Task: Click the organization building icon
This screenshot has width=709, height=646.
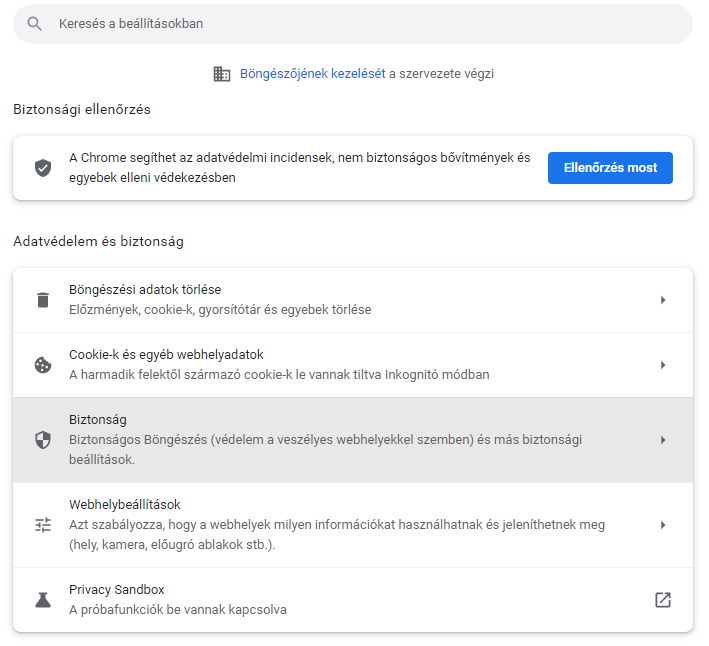Action: pos(222,74)
